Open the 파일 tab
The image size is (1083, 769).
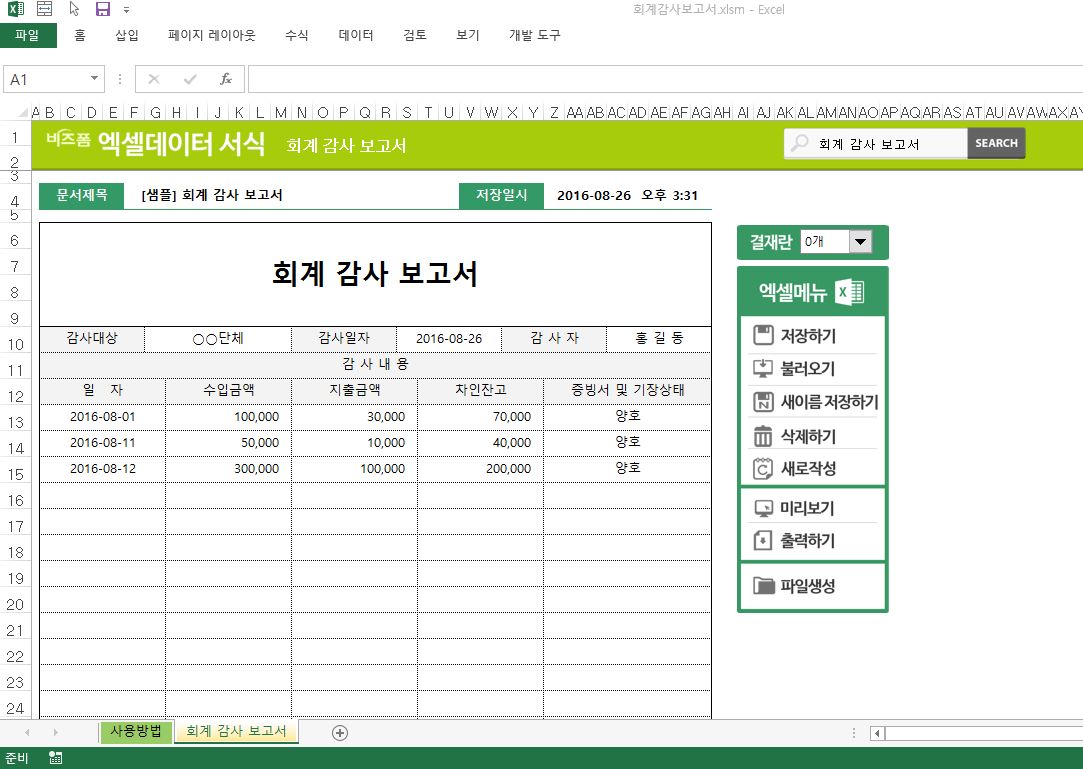coord(28,35)
